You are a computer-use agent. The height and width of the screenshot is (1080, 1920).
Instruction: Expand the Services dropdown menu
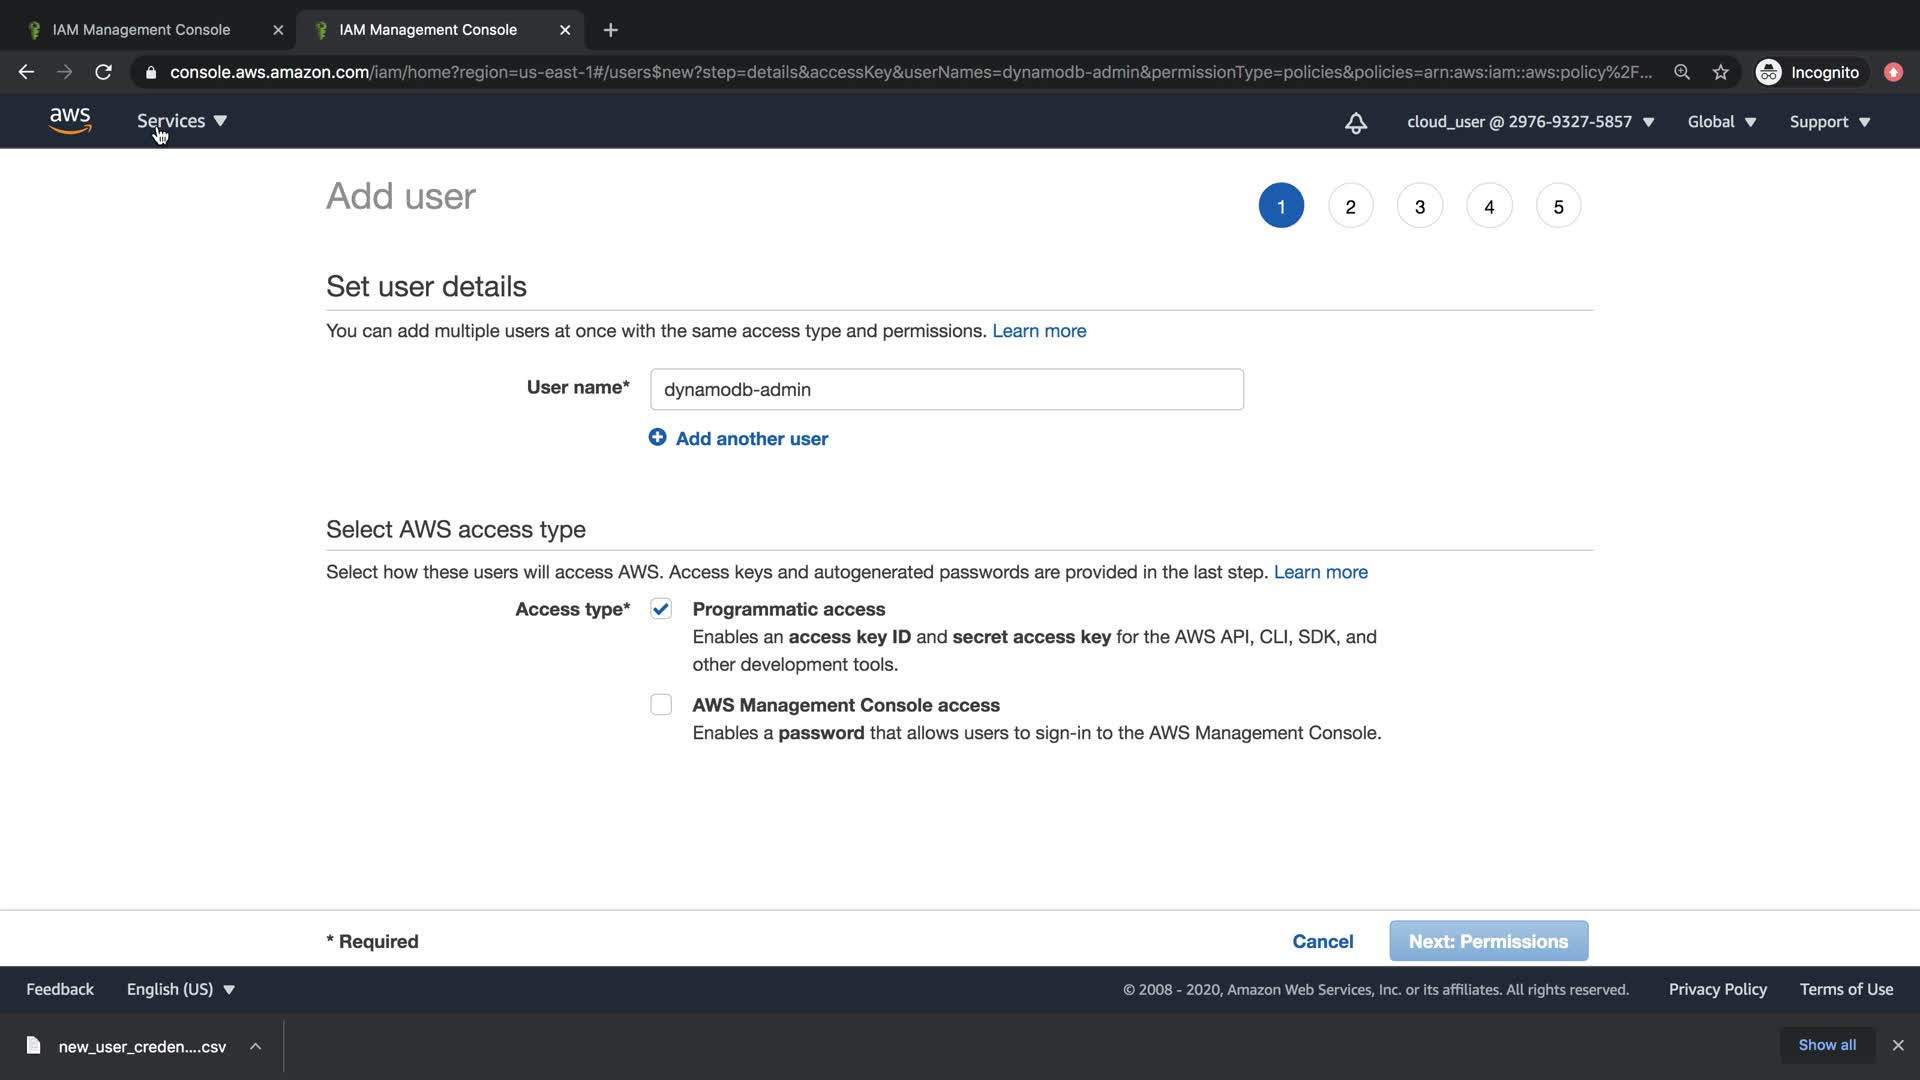182,121
